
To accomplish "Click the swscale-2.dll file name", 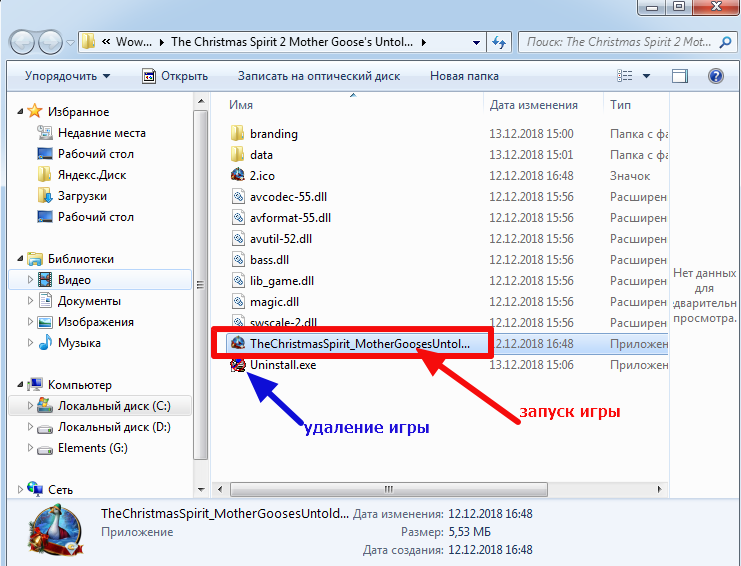I will click(283, 323).
